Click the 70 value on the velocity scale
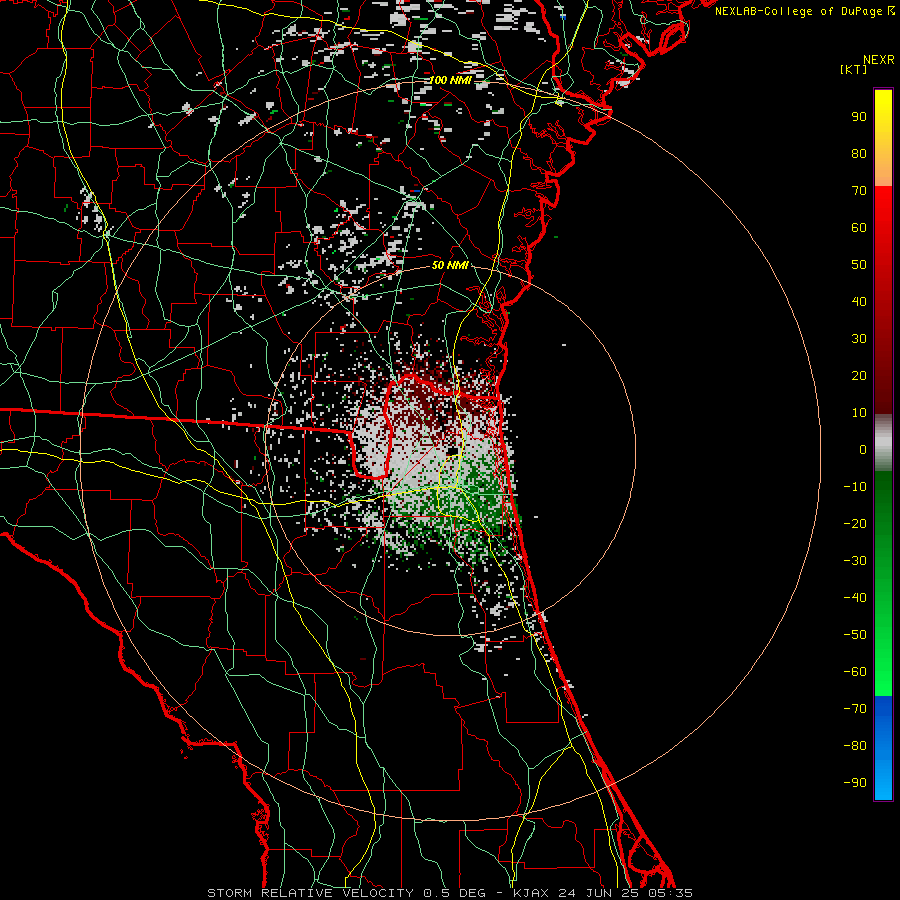 (x=859, y=191)
